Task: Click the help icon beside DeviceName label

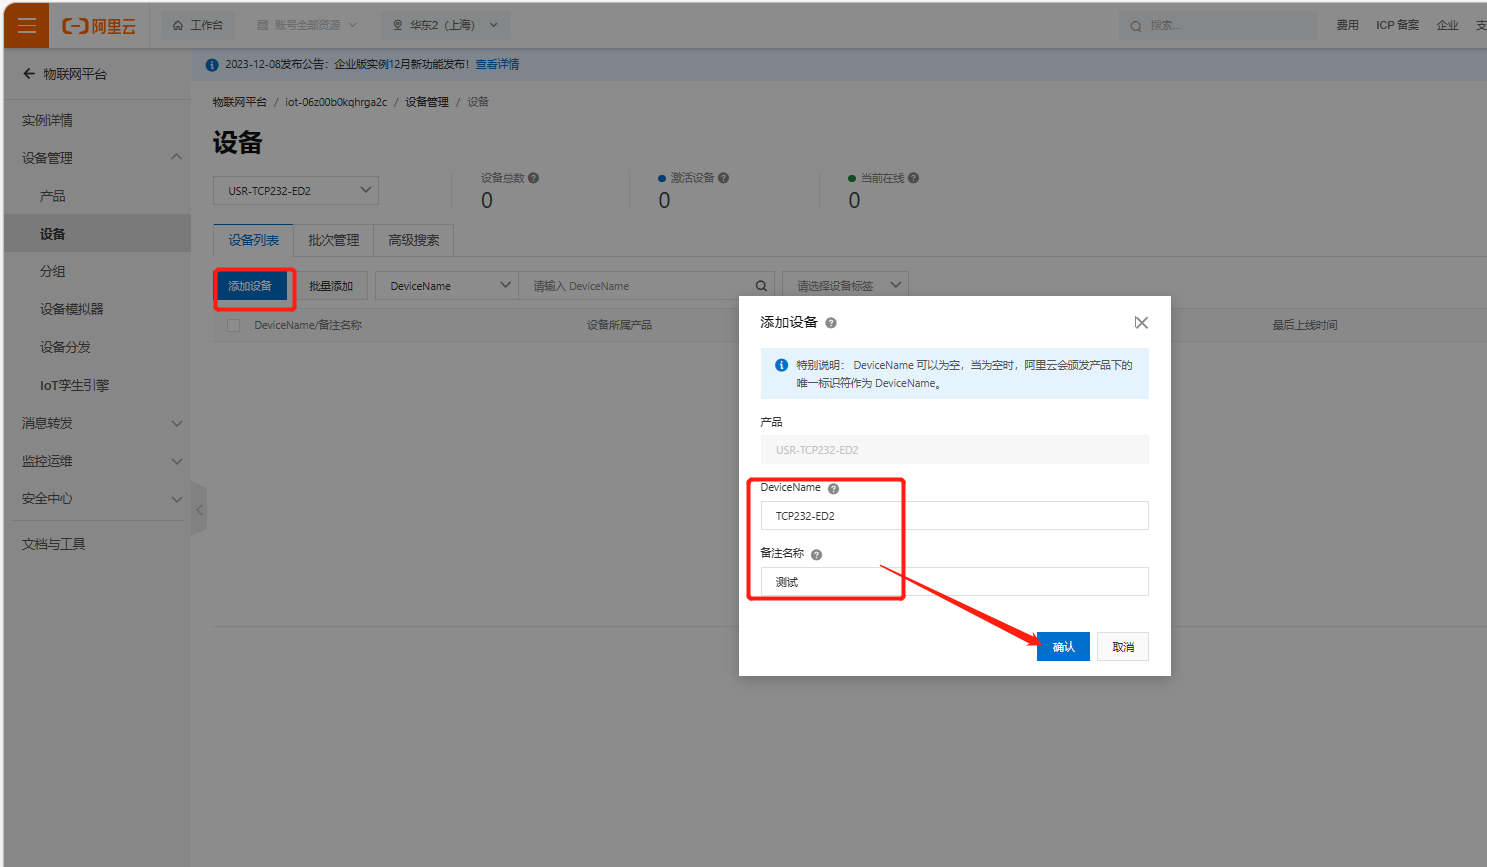Action: coord(833,489)
